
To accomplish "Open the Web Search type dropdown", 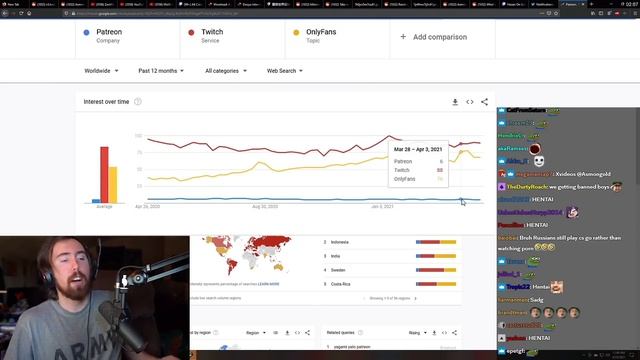I will (x=284, y=71).
